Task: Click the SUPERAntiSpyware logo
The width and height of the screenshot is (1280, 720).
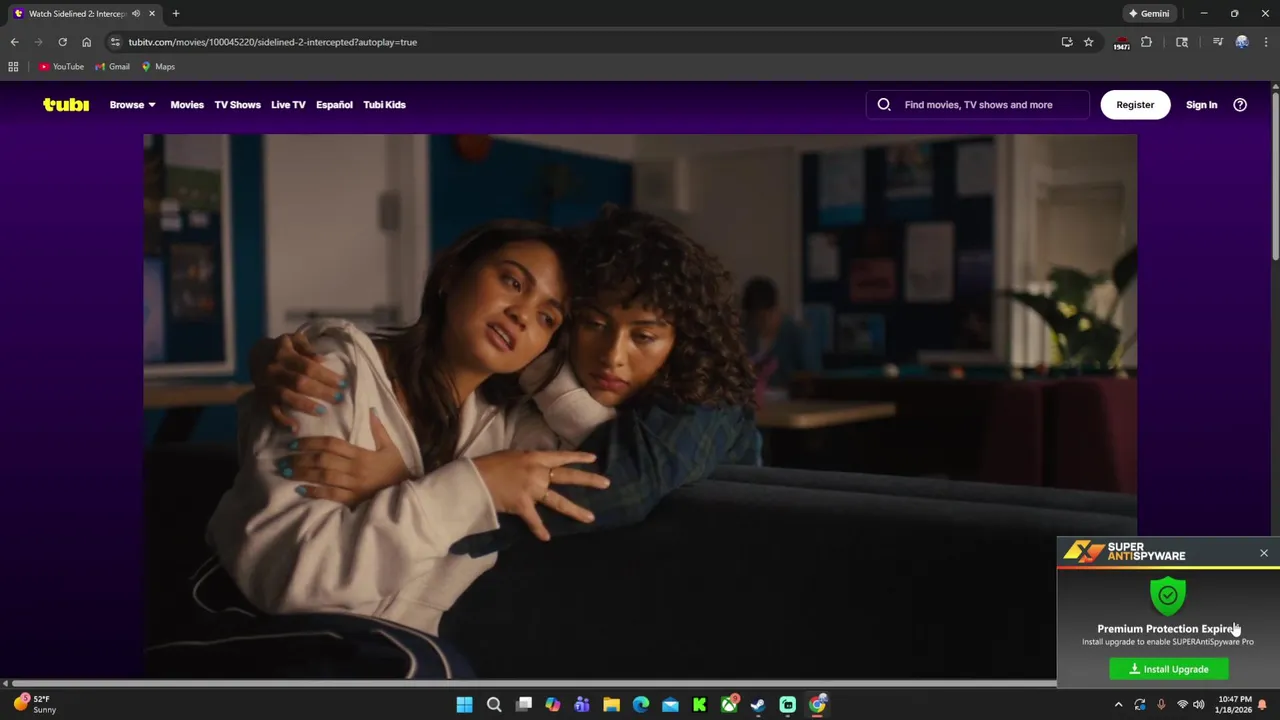Action: pos(1124,551)
